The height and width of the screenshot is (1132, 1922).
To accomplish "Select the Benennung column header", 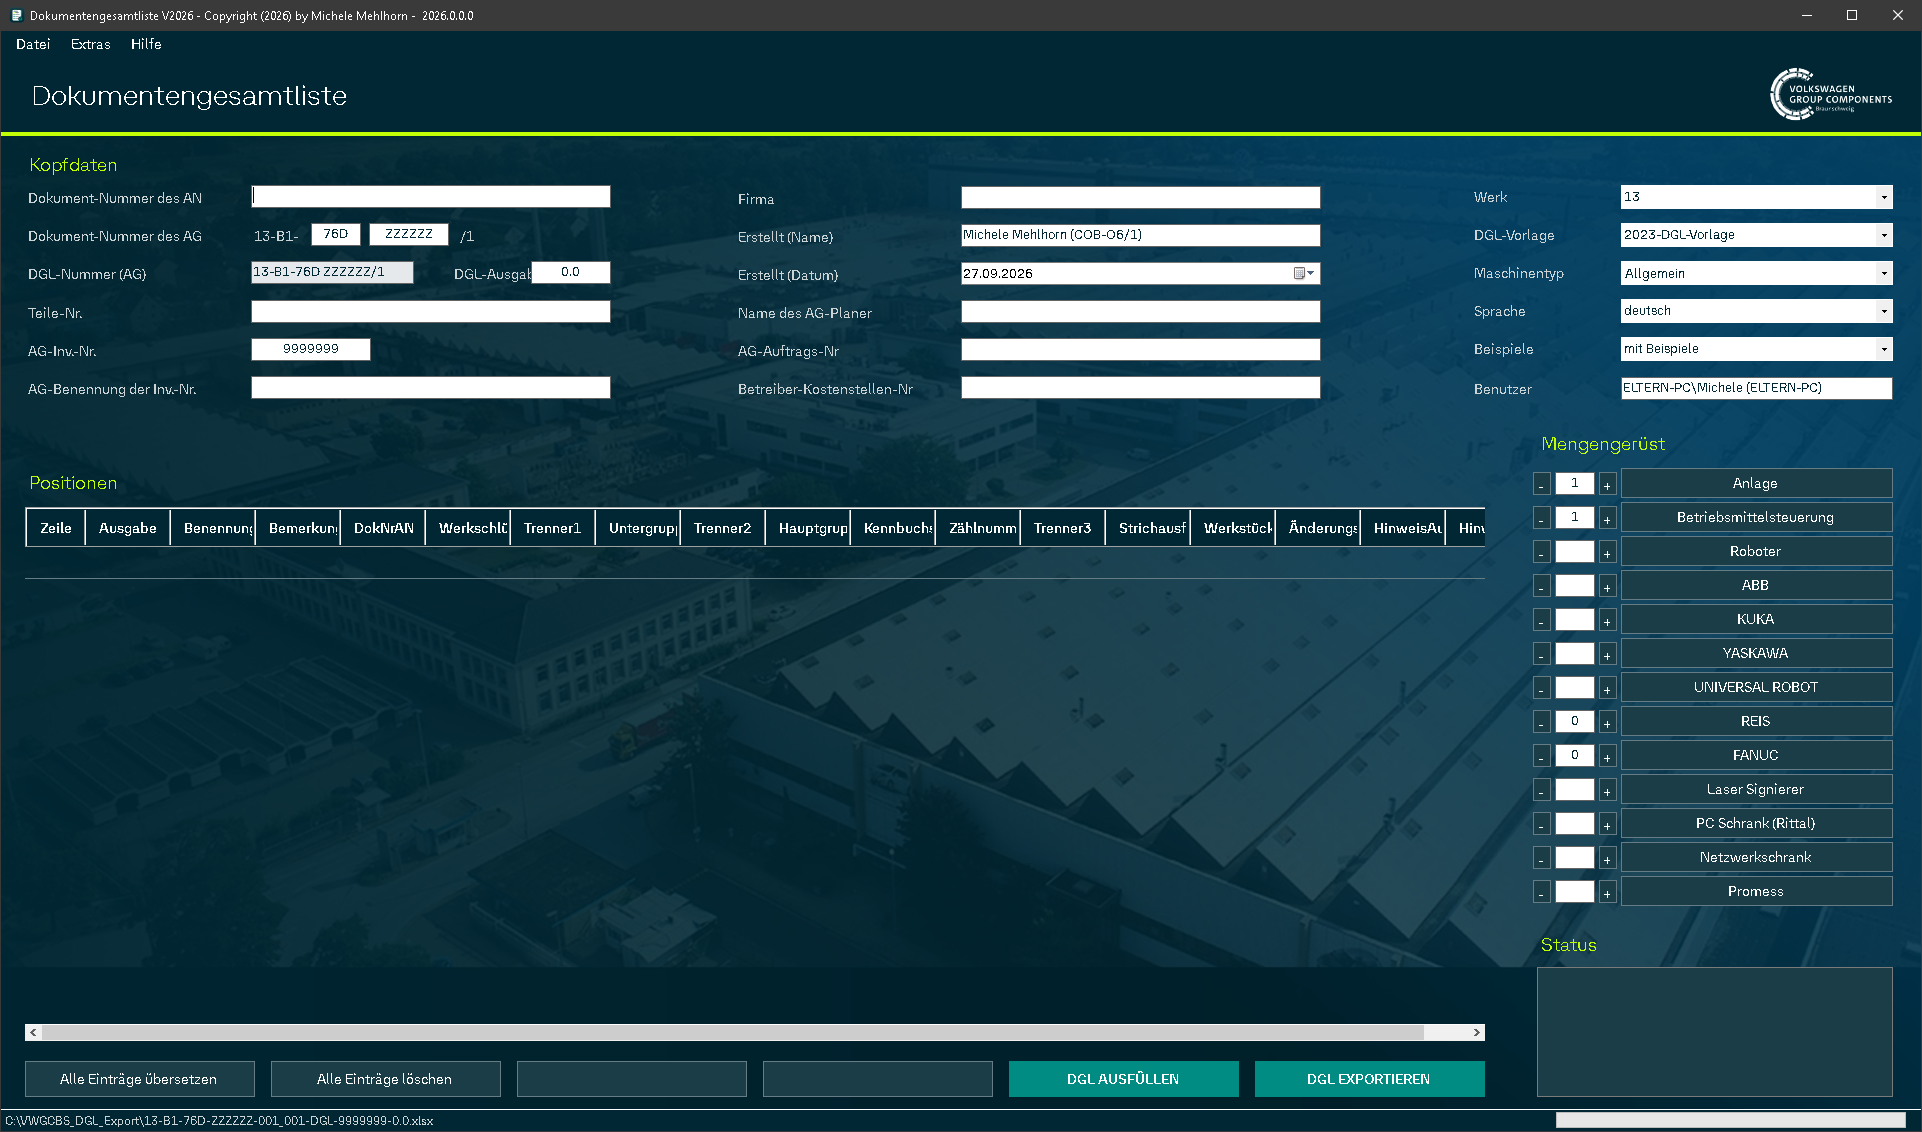I will coord(212,528).
